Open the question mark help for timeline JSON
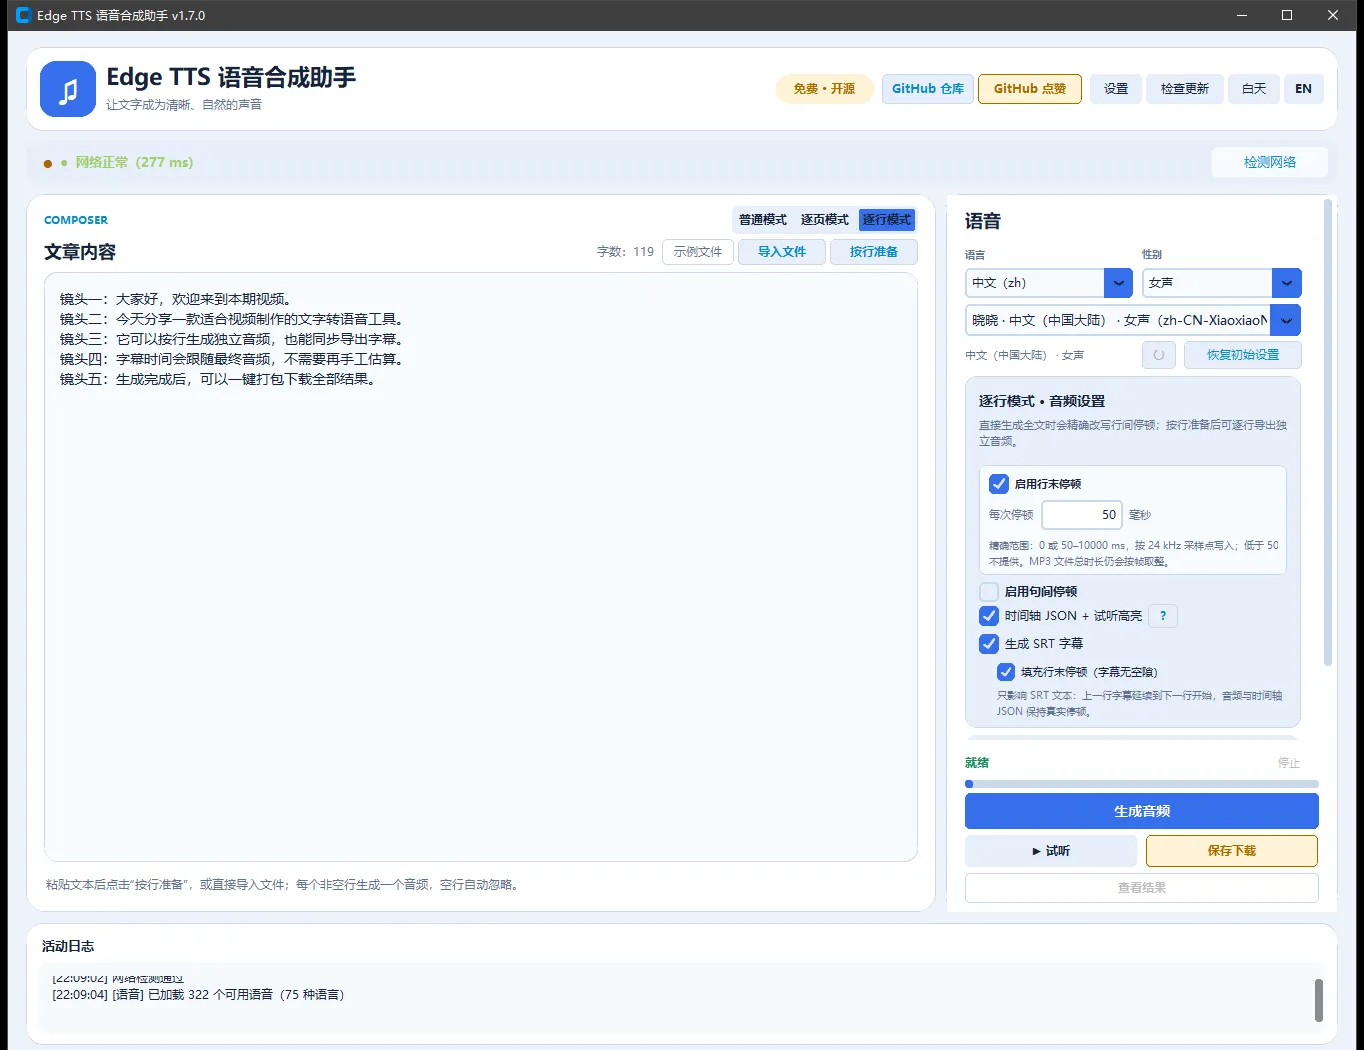 (x=1163, y=616)
